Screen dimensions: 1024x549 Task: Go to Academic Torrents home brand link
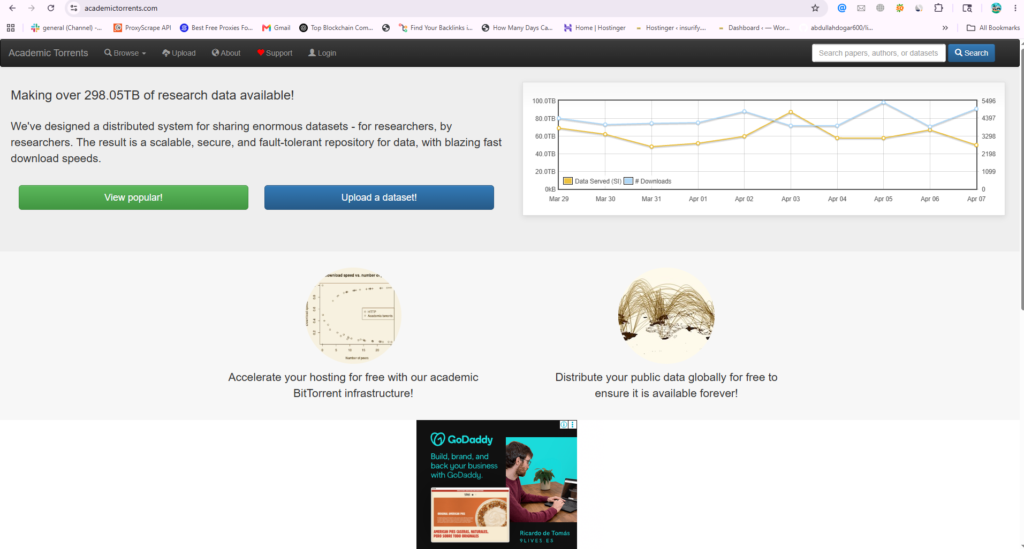[x=48, y=53]
